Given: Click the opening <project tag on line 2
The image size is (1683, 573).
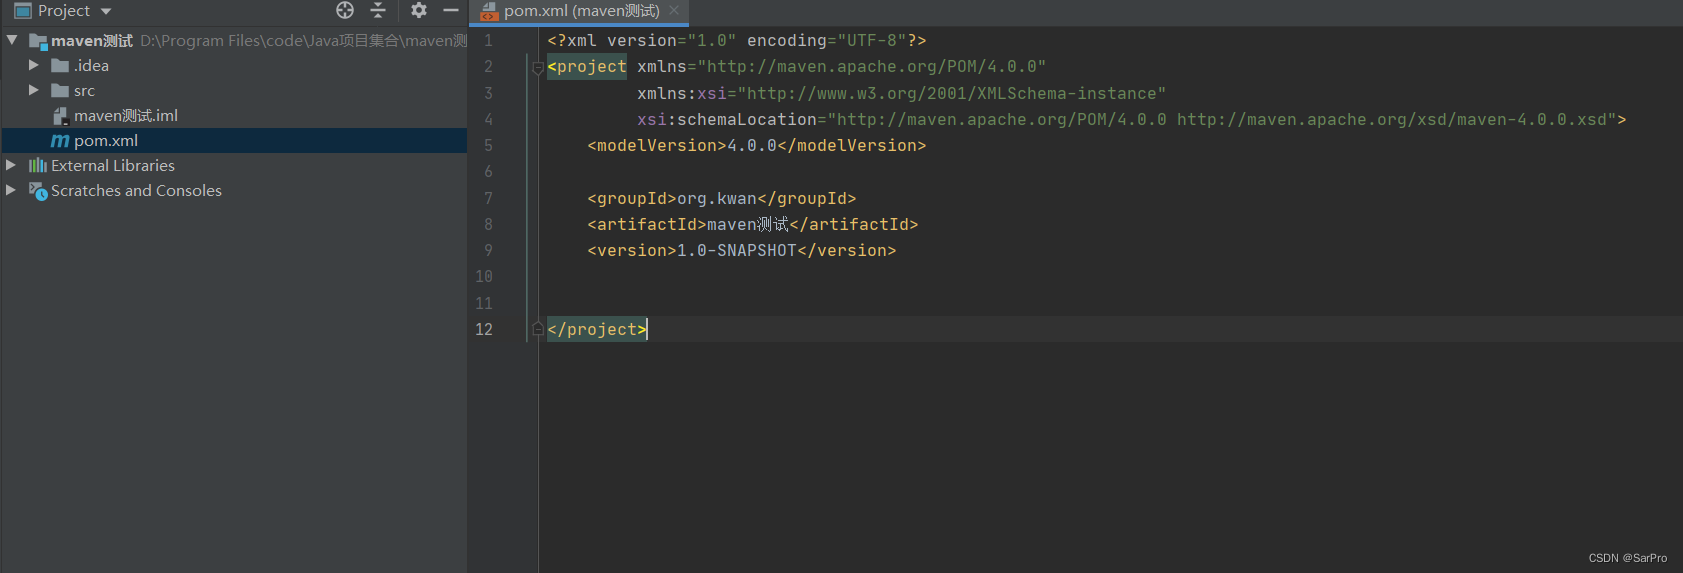Looking at the screenshot, I should pos(587,67).
